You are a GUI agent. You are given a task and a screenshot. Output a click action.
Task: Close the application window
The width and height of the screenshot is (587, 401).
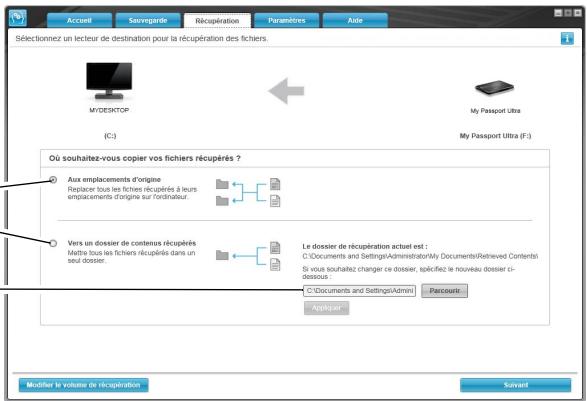pyautogui.click(x=578, y=13)
